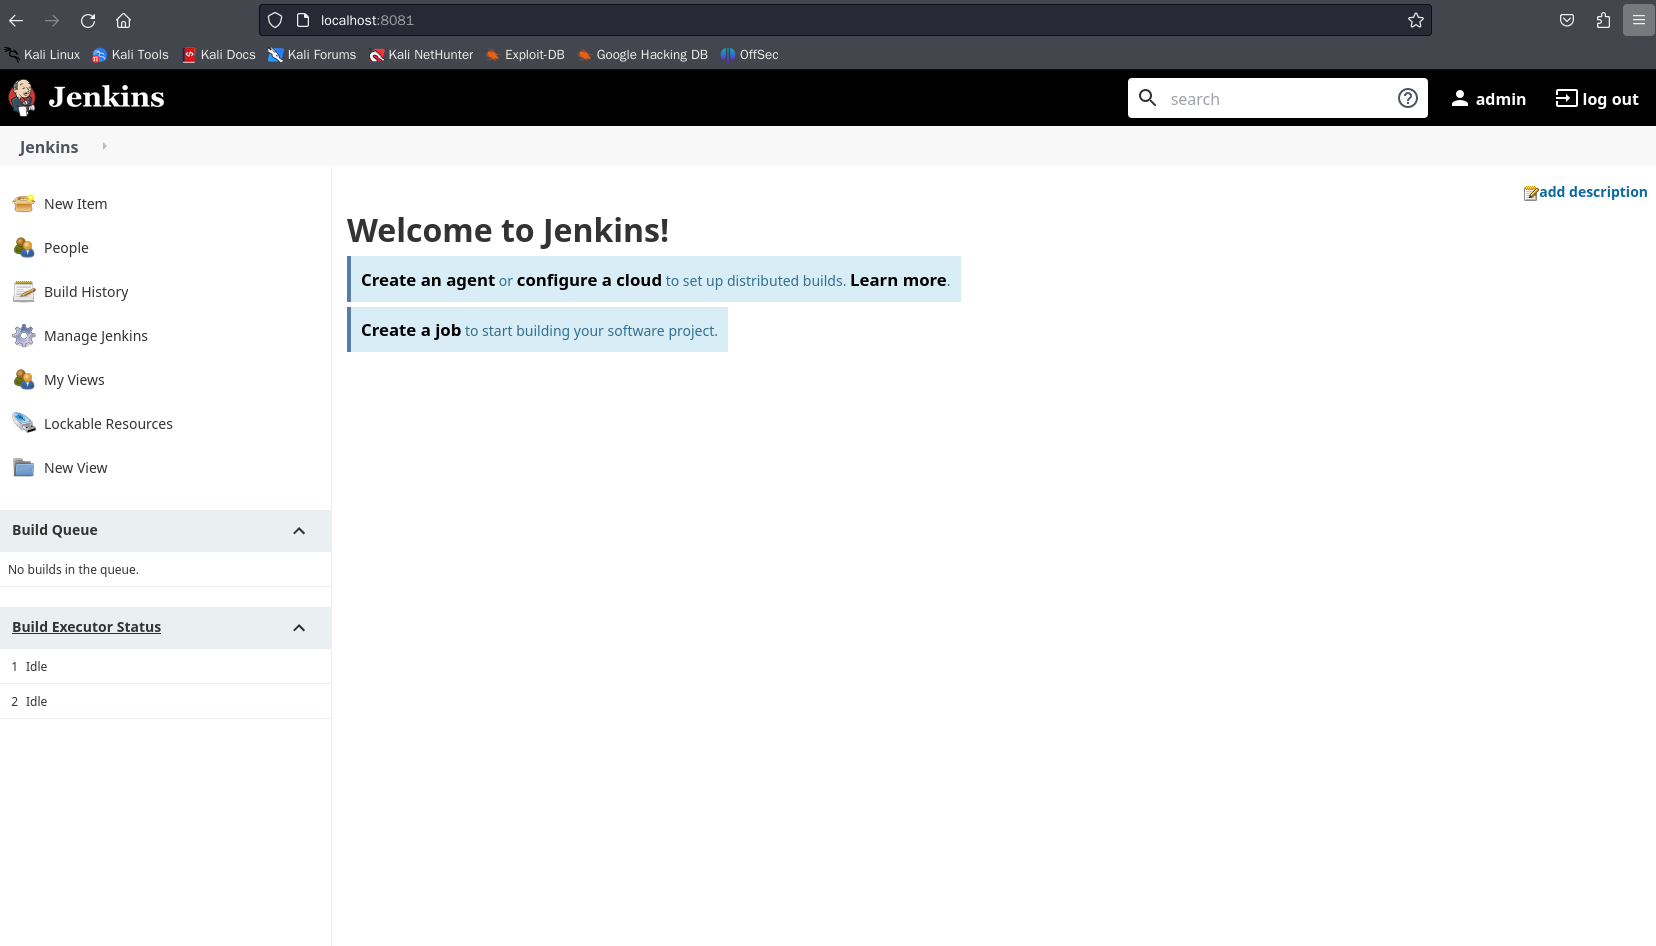Click the My Views icon
1656x946 pixels.
click(x=24, y=380)
